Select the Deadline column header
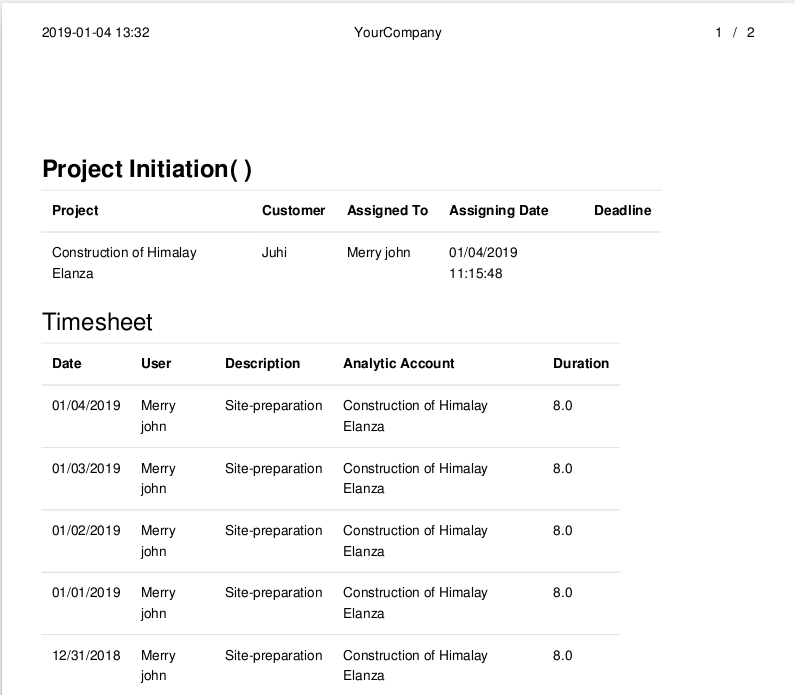Image resolution: width=795 pixels, height=695 pixels. click(622, 210)
